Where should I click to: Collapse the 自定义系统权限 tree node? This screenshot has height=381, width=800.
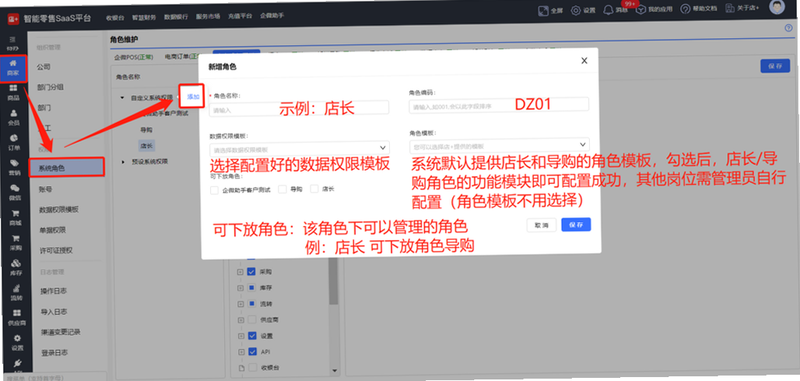(x=122, y=97)
